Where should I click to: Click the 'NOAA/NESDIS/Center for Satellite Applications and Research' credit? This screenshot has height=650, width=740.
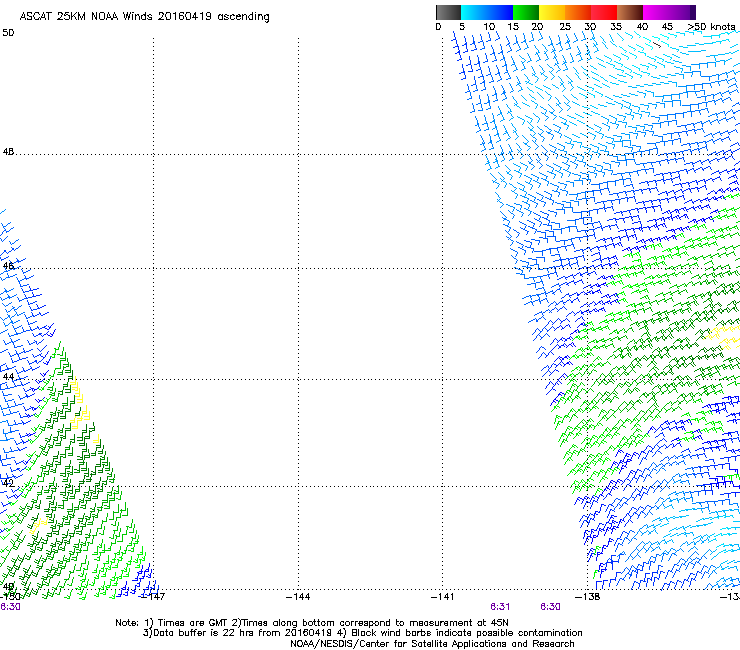[432, 644]
